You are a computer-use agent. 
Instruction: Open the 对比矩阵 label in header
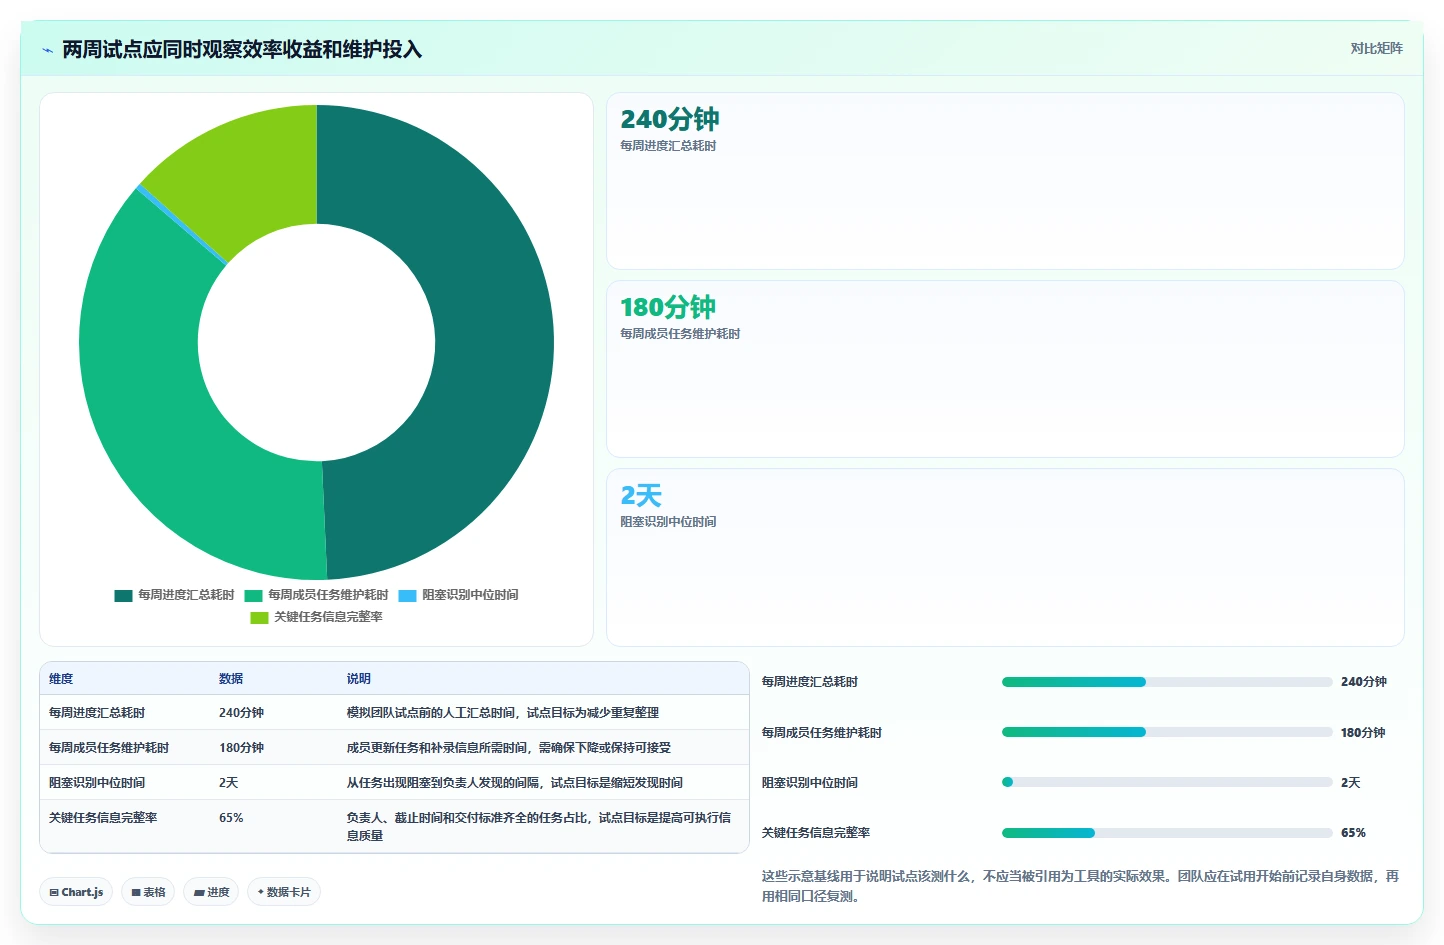tap(1376, 48)
